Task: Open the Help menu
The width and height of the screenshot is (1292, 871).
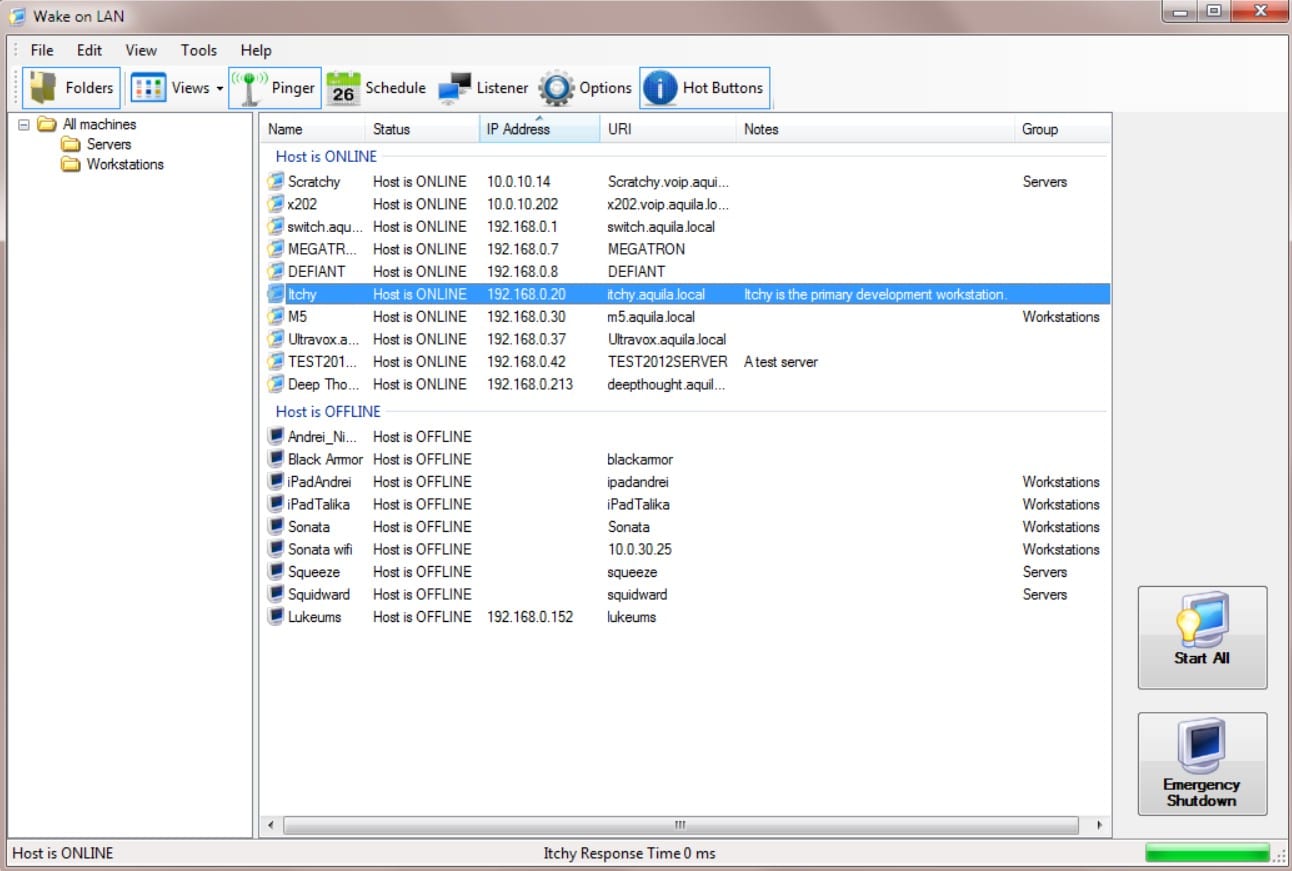Action: coord(256,50)
